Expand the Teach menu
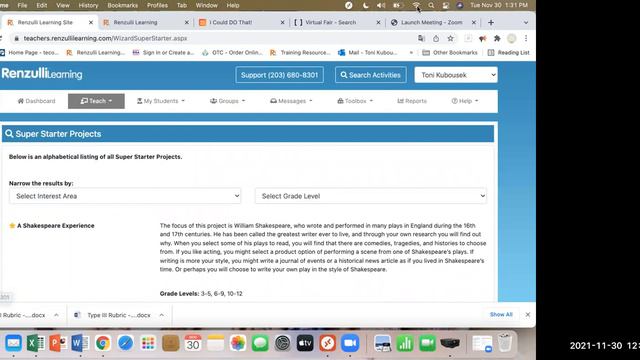640x360 pixels. click(x=96, y=101)
